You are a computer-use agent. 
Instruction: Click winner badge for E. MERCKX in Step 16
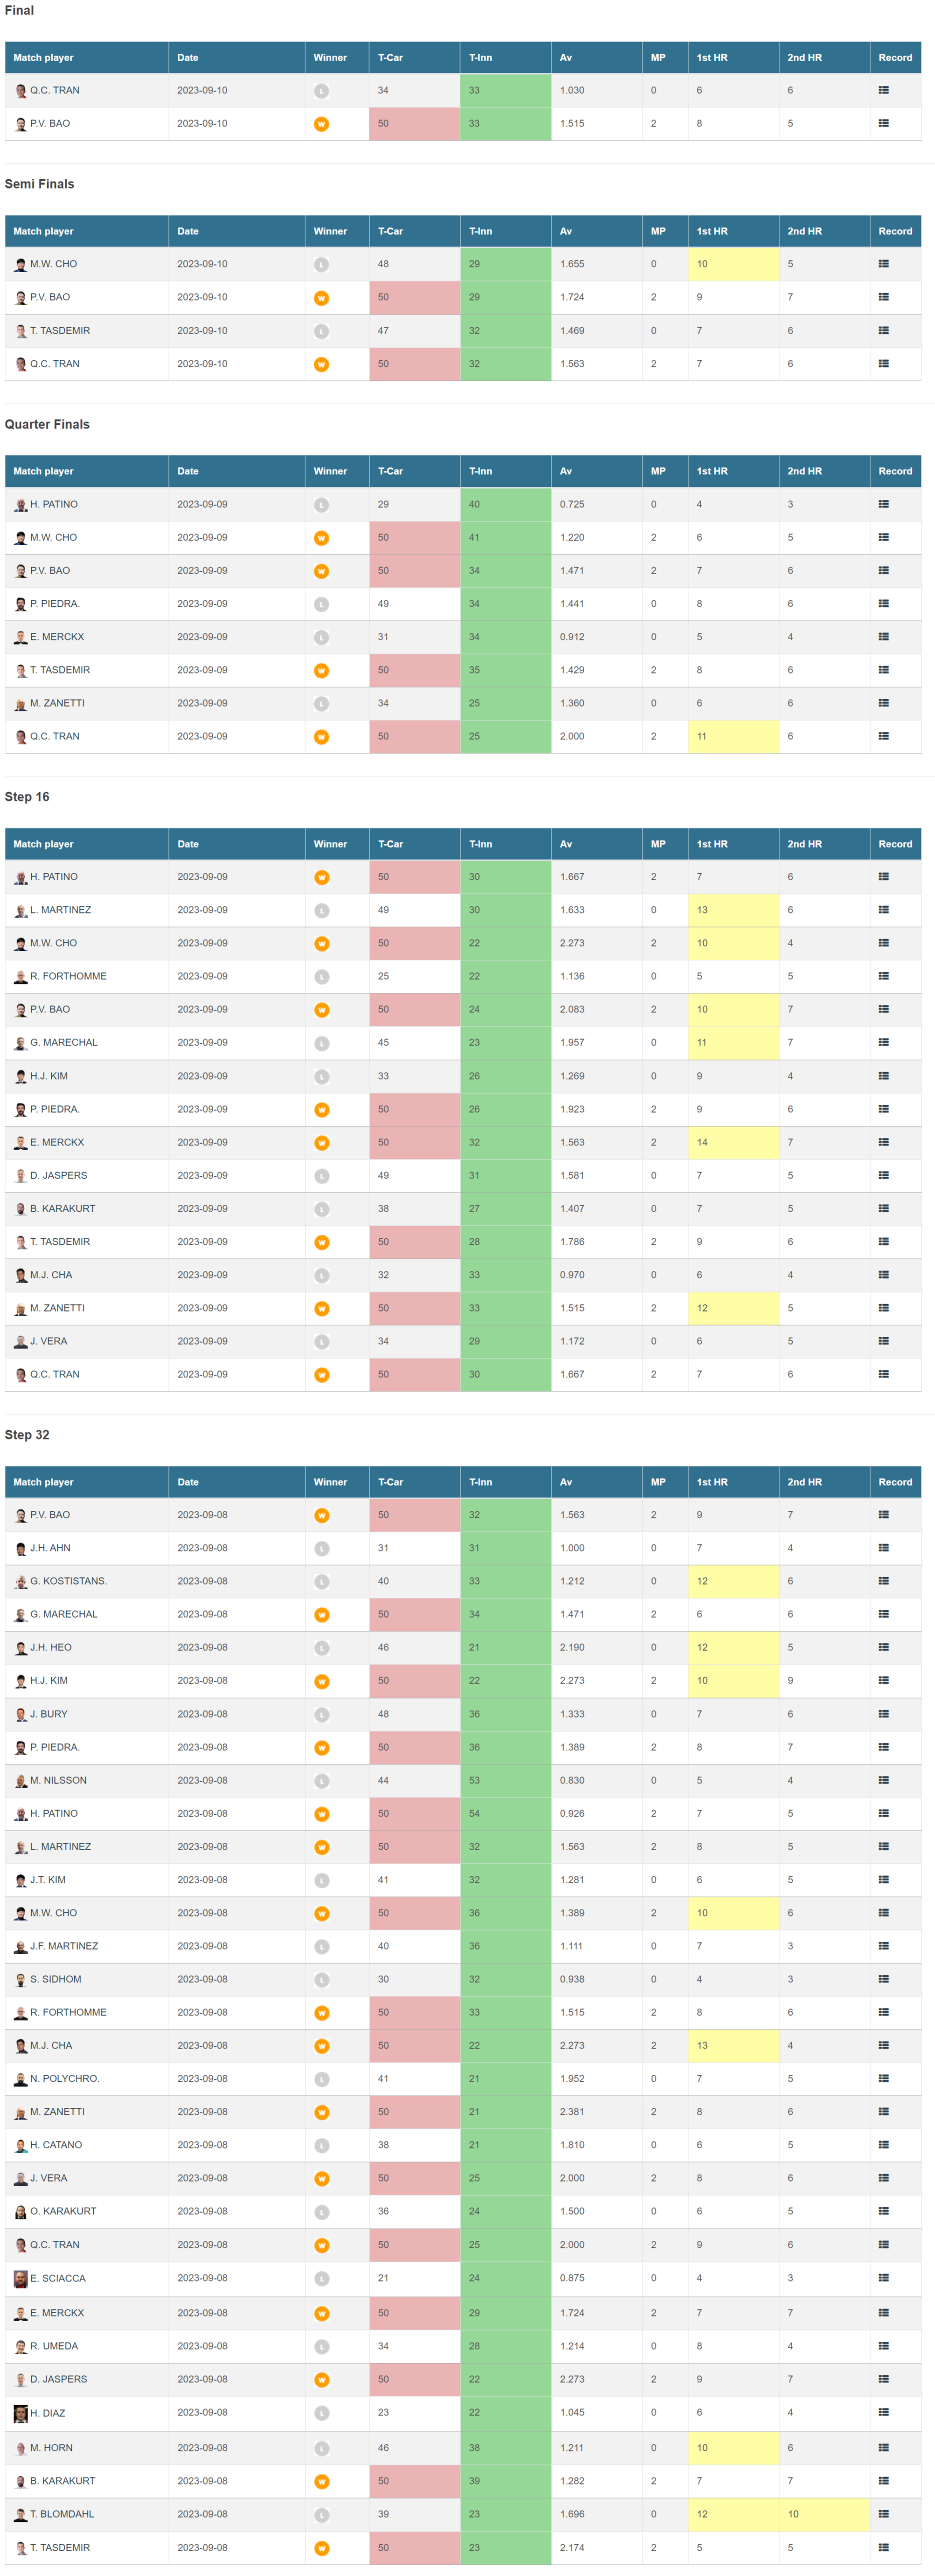321,1143
